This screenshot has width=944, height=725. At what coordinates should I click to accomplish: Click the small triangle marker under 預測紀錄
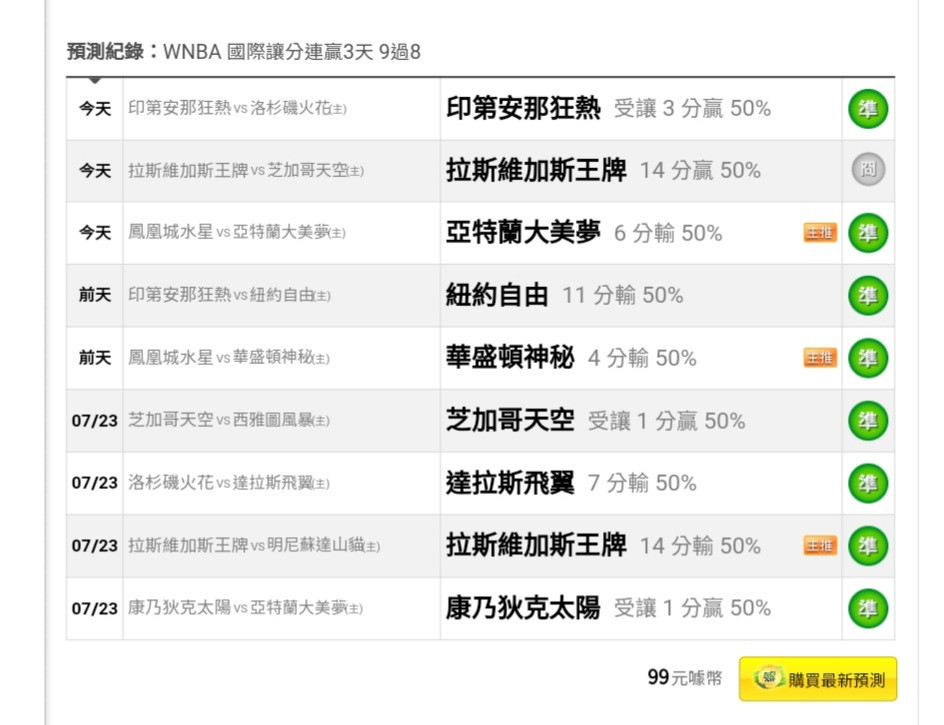coord(95,81)
